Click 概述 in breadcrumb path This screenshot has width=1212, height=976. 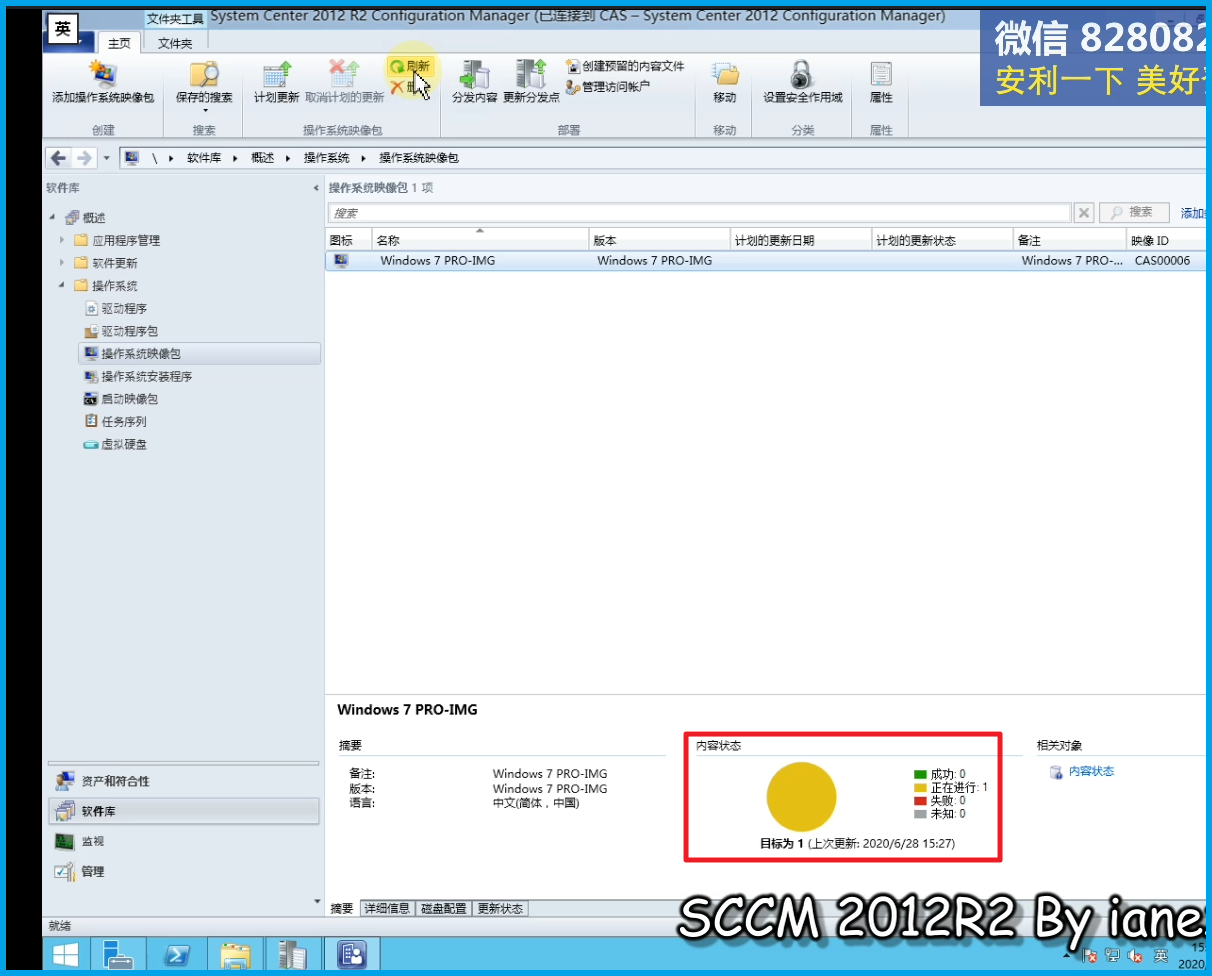263,158
